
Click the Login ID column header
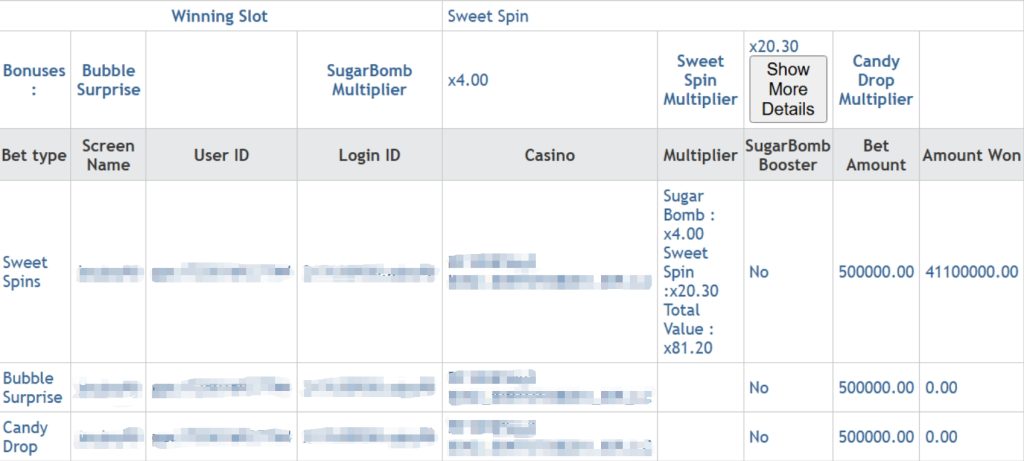(x=369, y=155)
